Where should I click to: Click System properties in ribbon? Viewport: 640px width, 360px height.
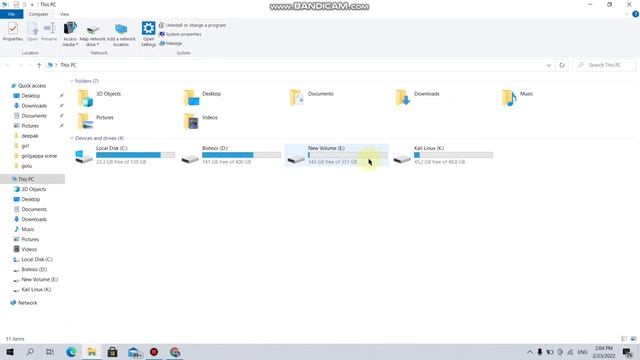point(180,34)
